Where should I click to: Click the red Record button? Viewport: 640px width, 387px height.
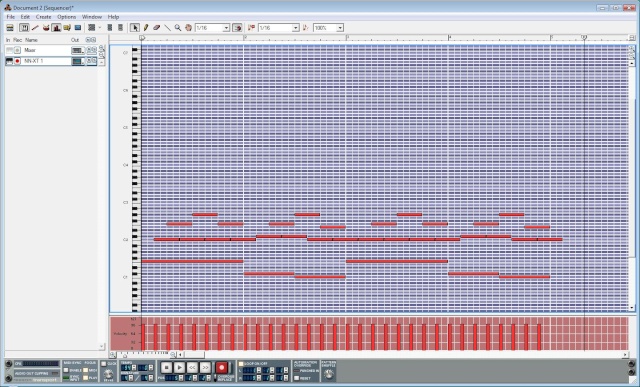point(222,367)
